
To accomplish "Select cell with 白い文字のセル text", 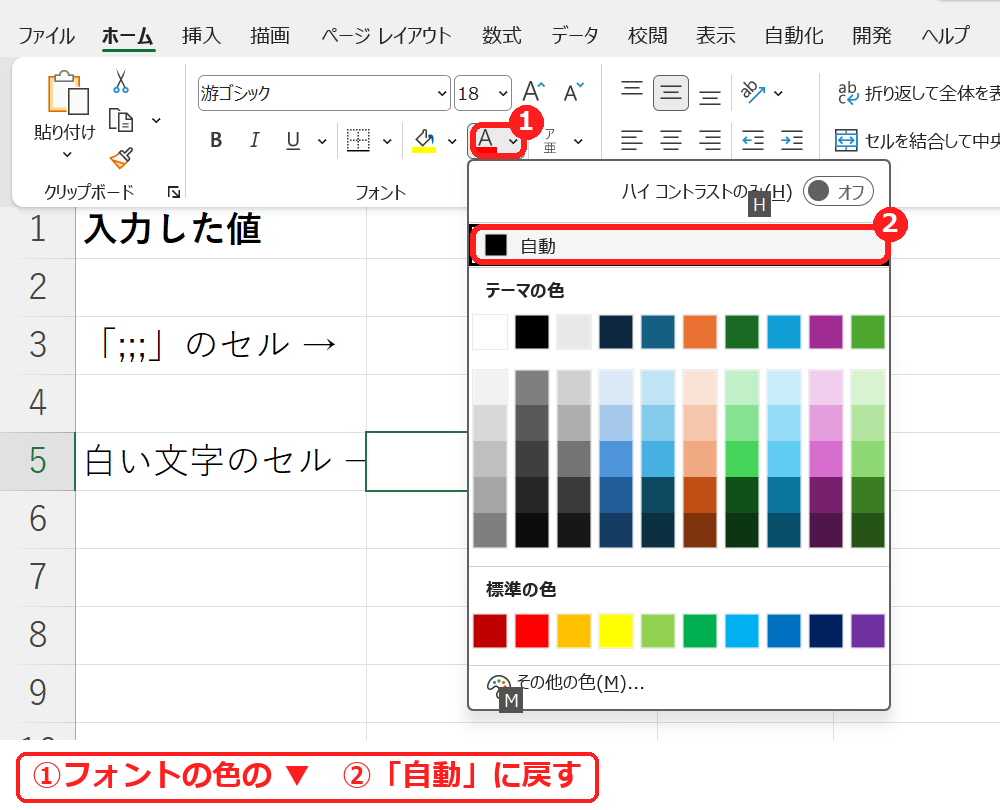I will (221, 461).
